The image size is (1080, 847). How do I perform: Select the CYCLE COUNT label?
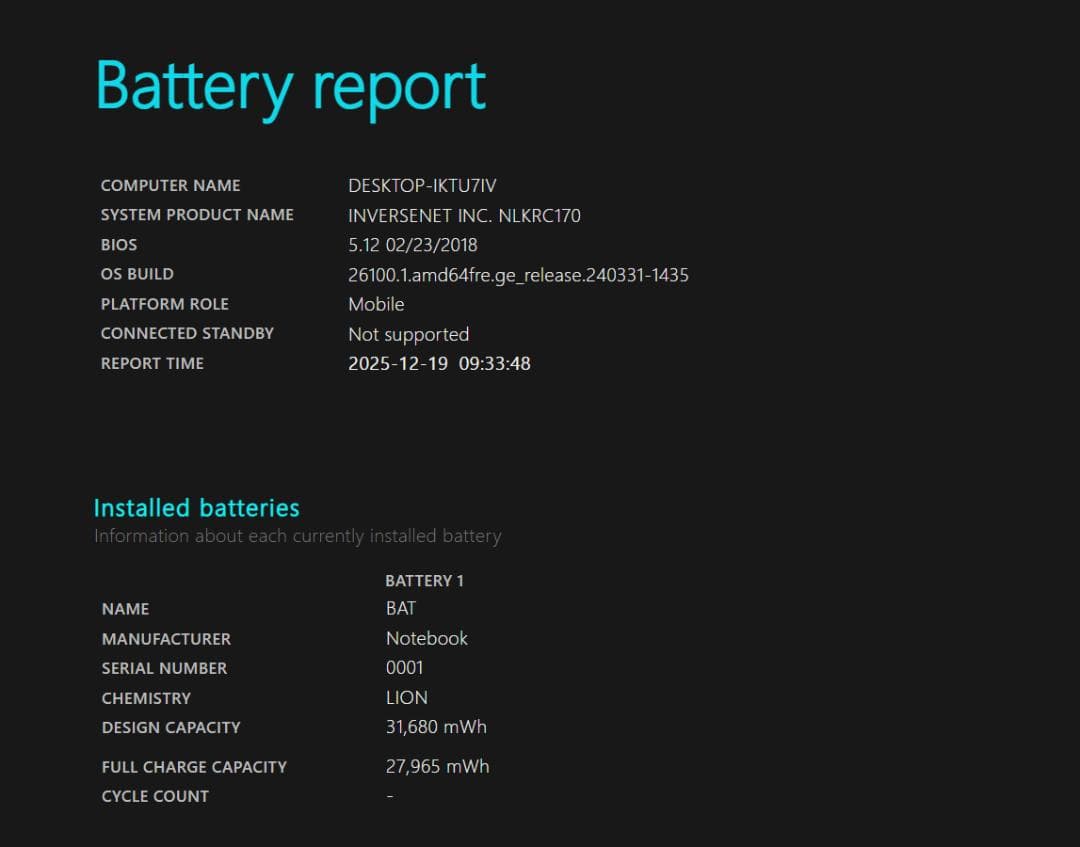pyautogui.click(x=155, y=796)
